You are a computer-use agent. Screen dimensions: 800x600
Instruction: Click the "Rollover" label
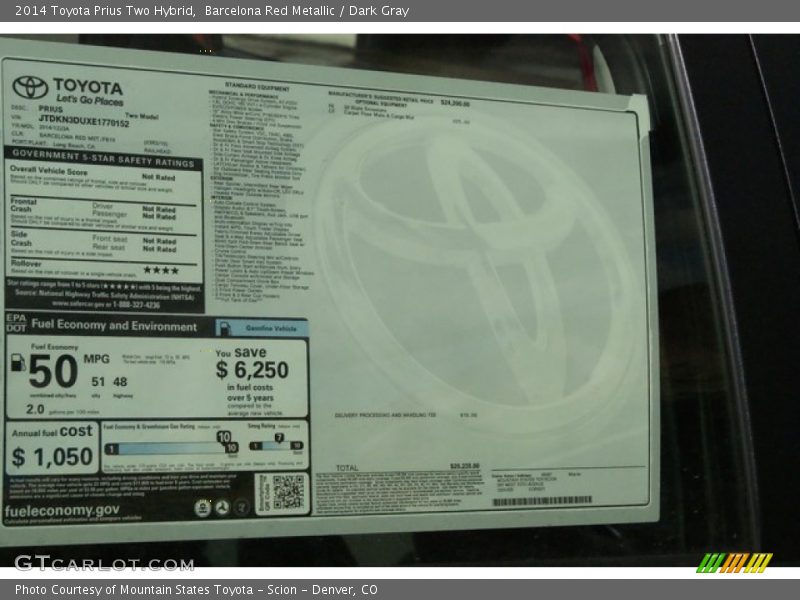[26, 264]
